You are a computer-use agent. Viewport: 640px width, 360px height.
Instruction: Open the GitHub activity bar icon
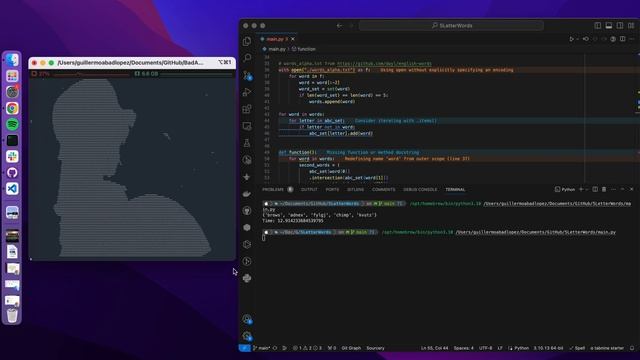(247, 211)
